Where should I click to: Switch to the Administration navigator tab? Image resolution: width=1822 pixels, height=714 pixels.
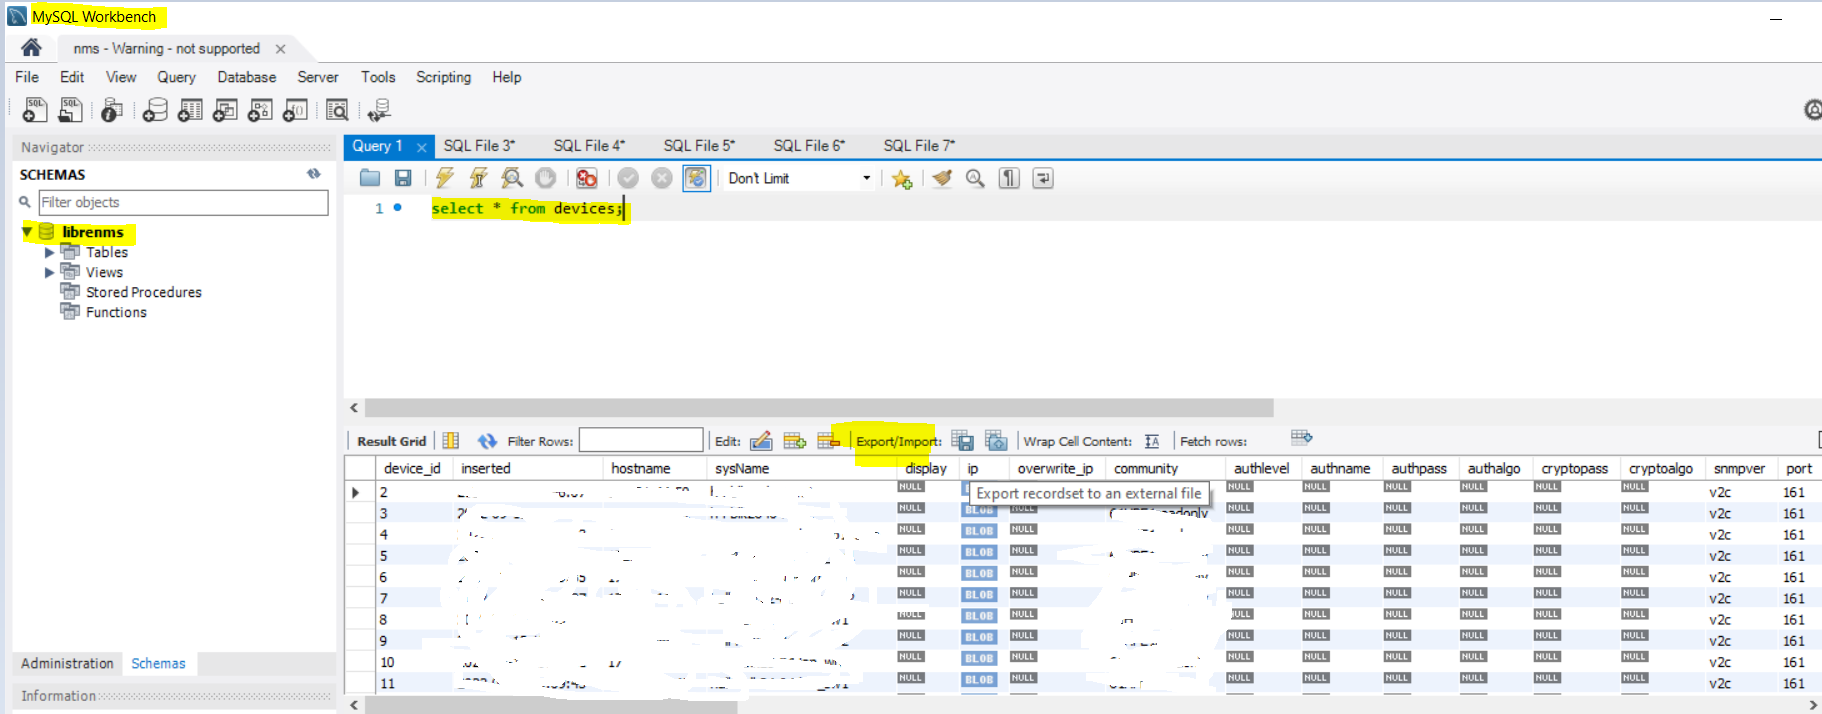pos(67,663)
